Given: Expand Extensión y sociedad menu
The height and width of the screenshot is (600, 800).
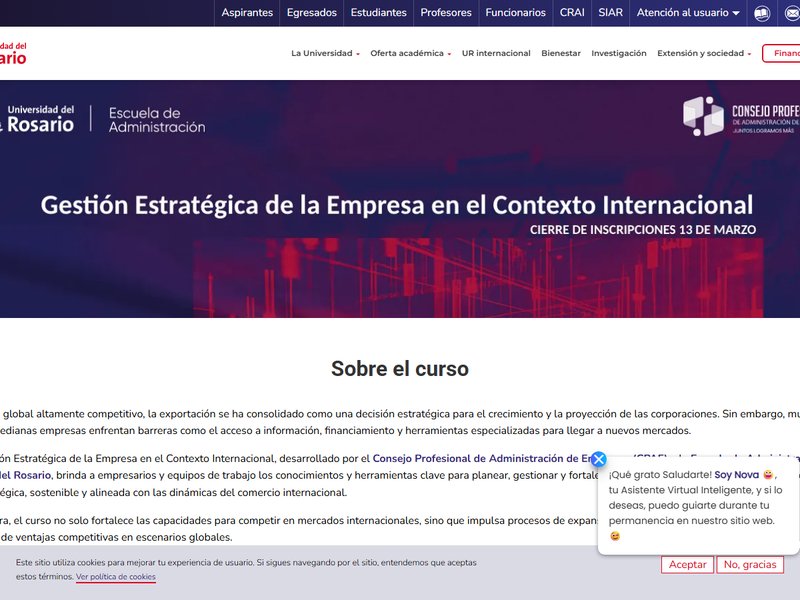Looking at the screenshot, I should (704, 53).
